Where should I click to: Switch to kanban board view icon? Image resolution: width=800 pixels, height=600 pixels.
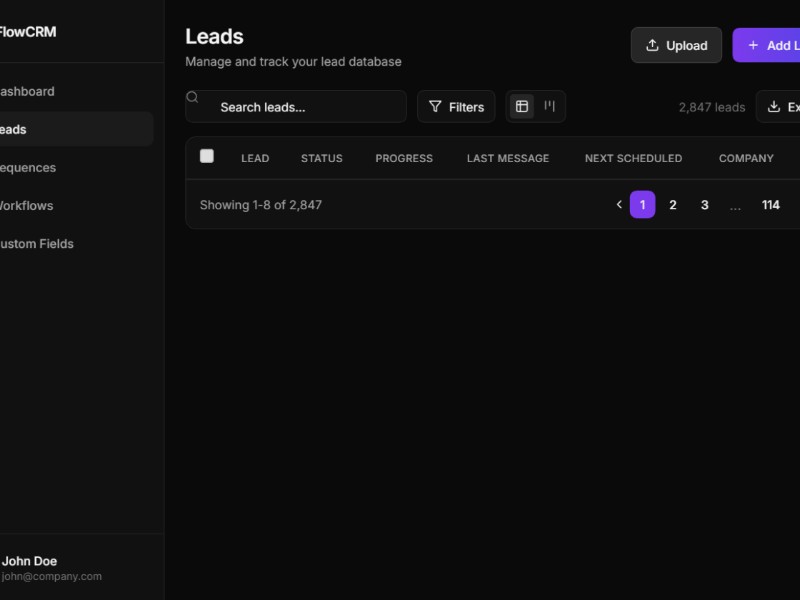(549, 106)
